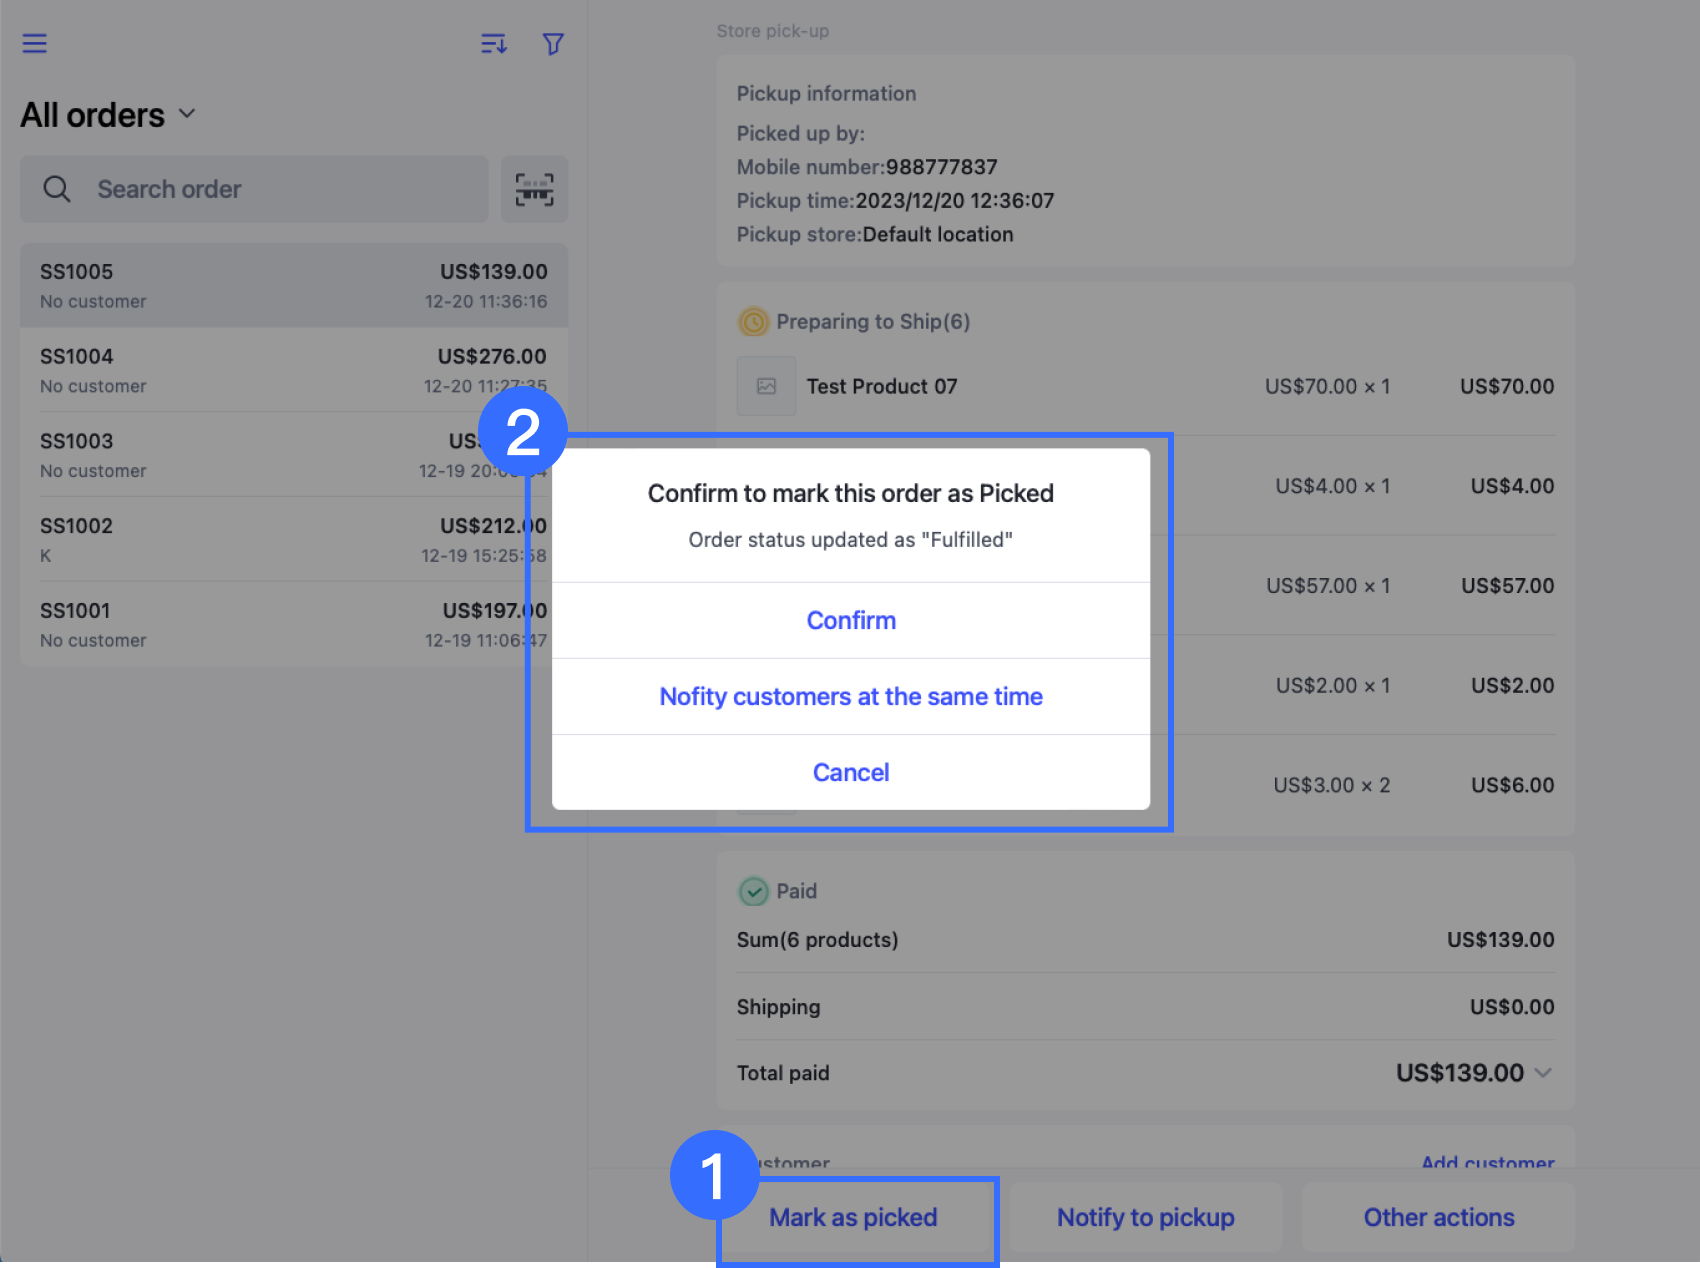This screenshot has width=1700, height=1268.
Task: Click the US$4.00 × 1 line price
Action: (1333, 486)
